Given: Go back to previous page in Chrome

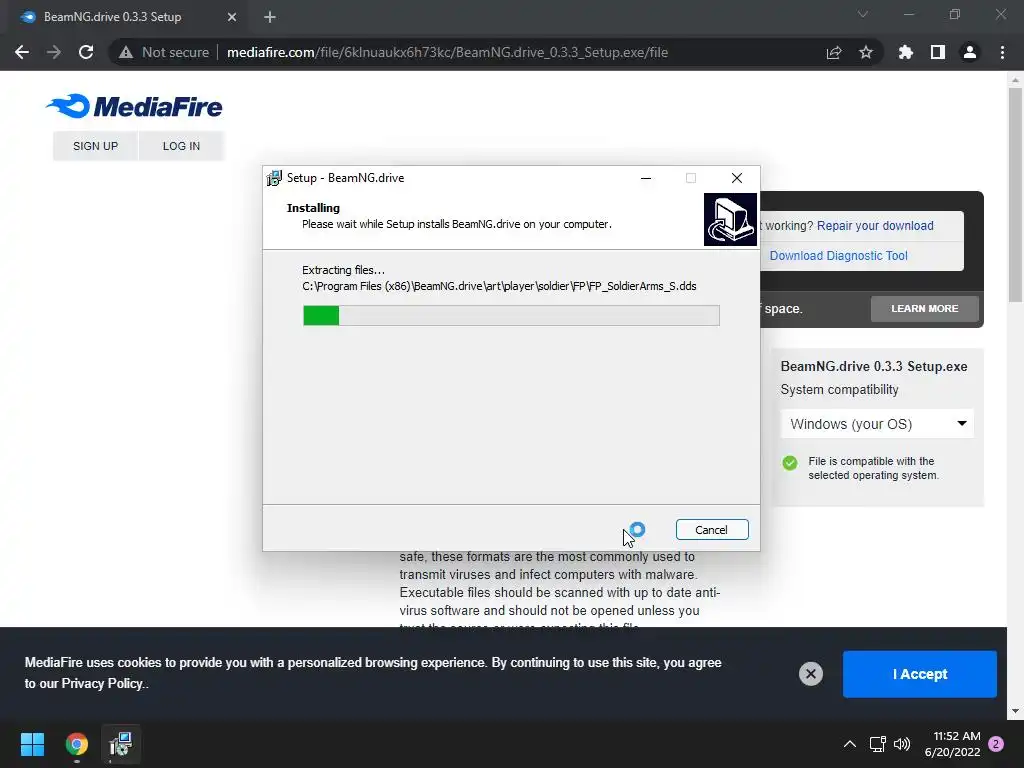Looking at the screenshot, I should [x=22, y=52].
